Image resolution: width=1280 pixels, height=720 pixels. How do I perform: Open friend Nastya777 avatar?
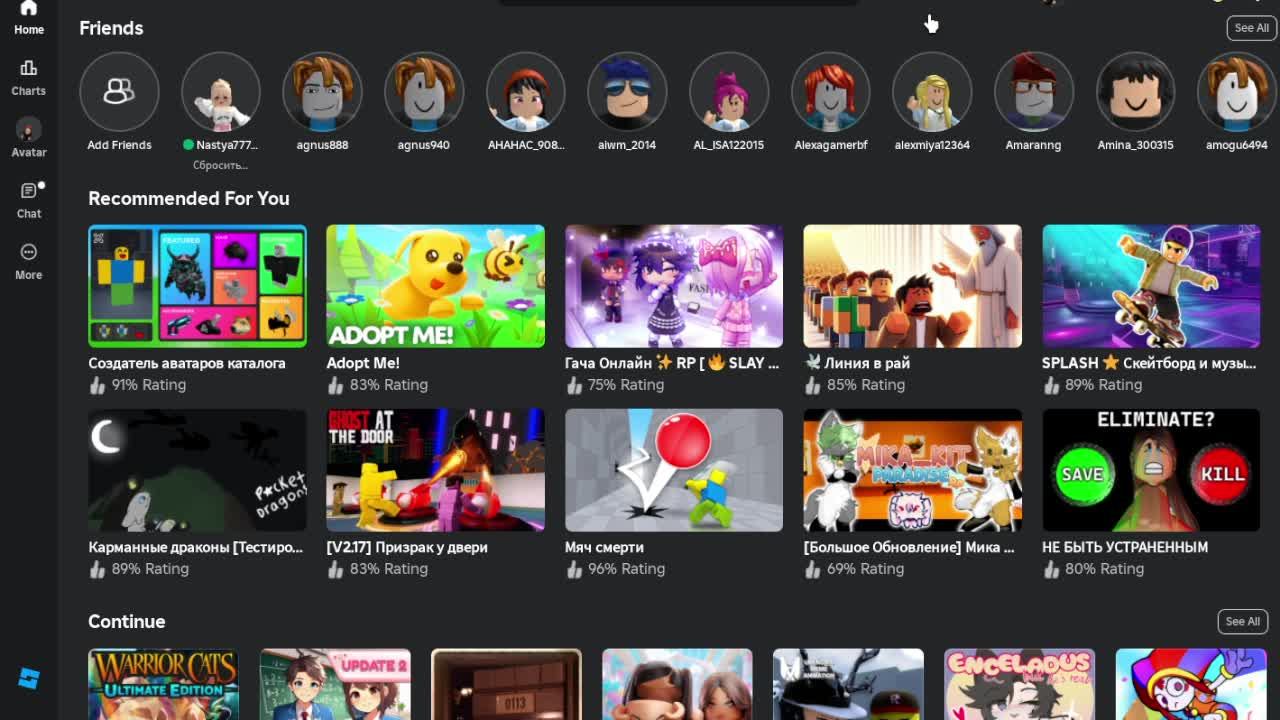221,92
